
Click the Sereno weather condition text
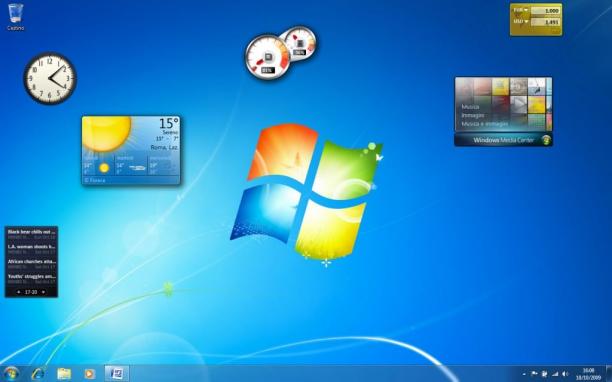pyautogui.click(x=170, y=133)
